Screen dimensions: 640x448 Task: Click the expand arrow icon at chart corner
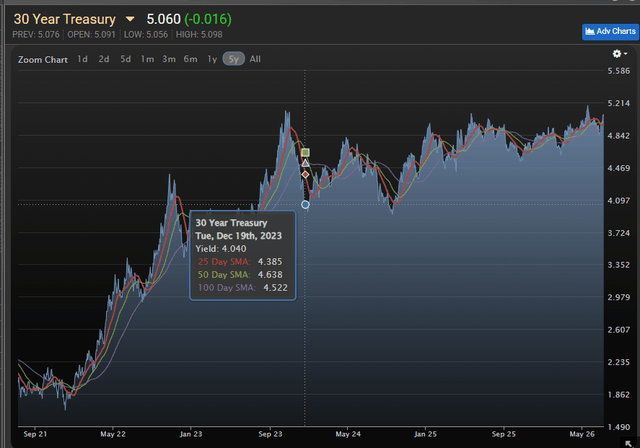(629, 444)
